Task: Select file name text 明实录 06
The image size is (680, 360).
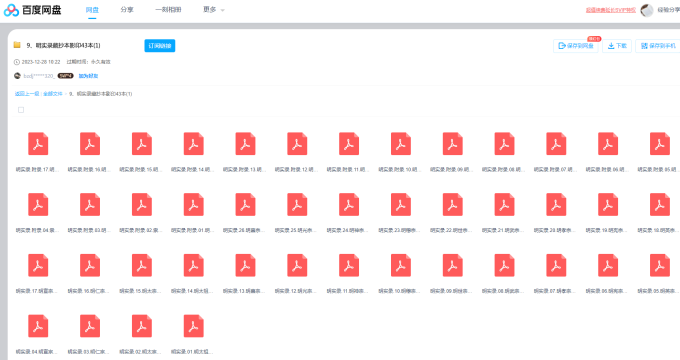Action: pos(607,291)
